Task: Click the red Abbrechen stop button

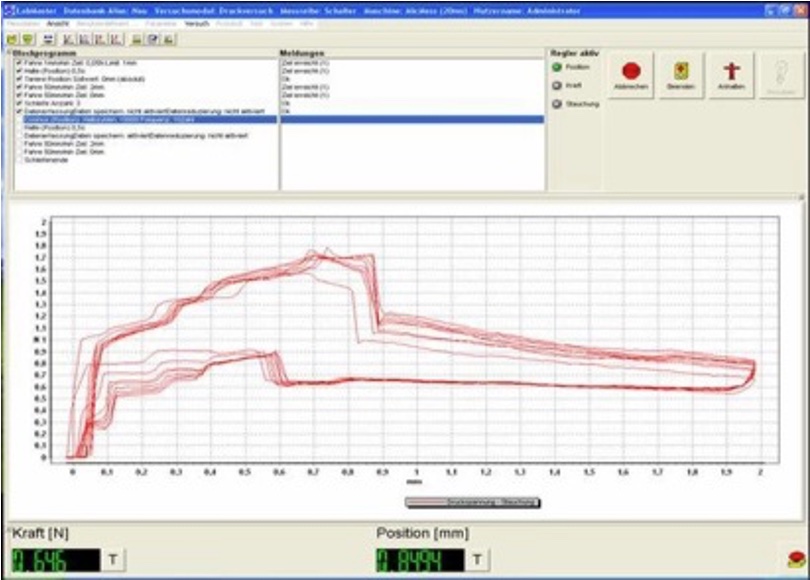Action: point(631,75)
